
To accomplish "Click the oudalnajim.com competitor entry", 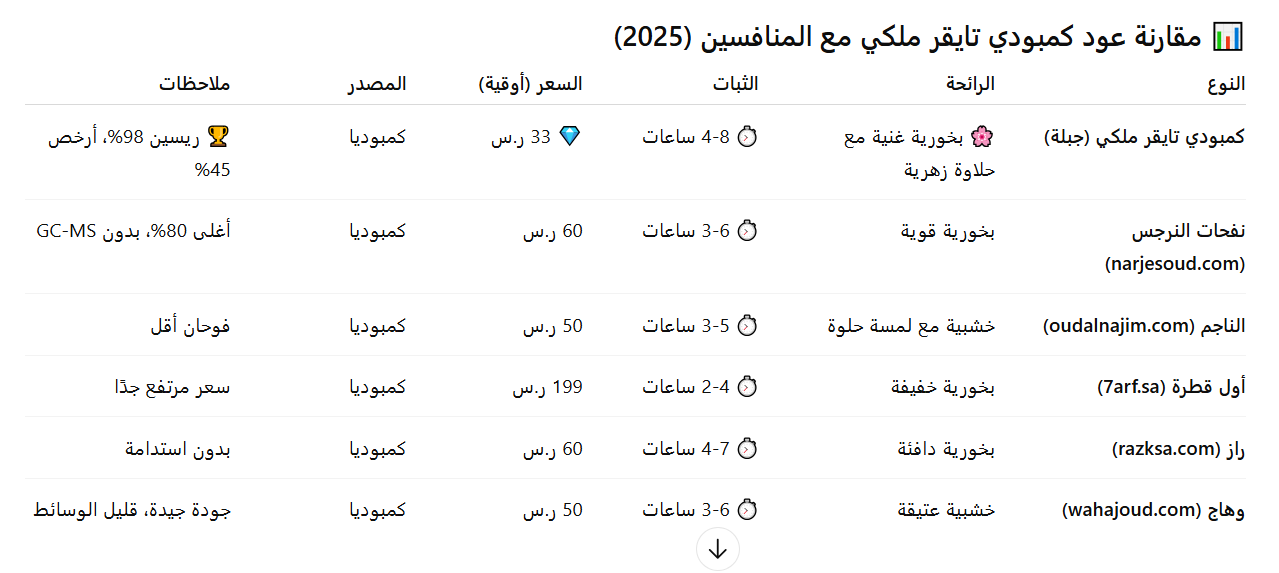I will [x=1144, y=326].
